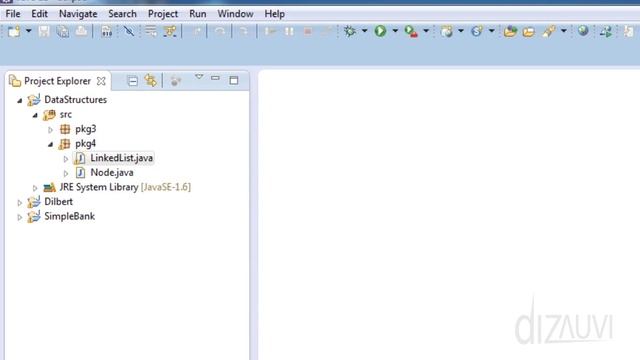
Task: Click the binary 010 build icon
Action: (107, 31)
